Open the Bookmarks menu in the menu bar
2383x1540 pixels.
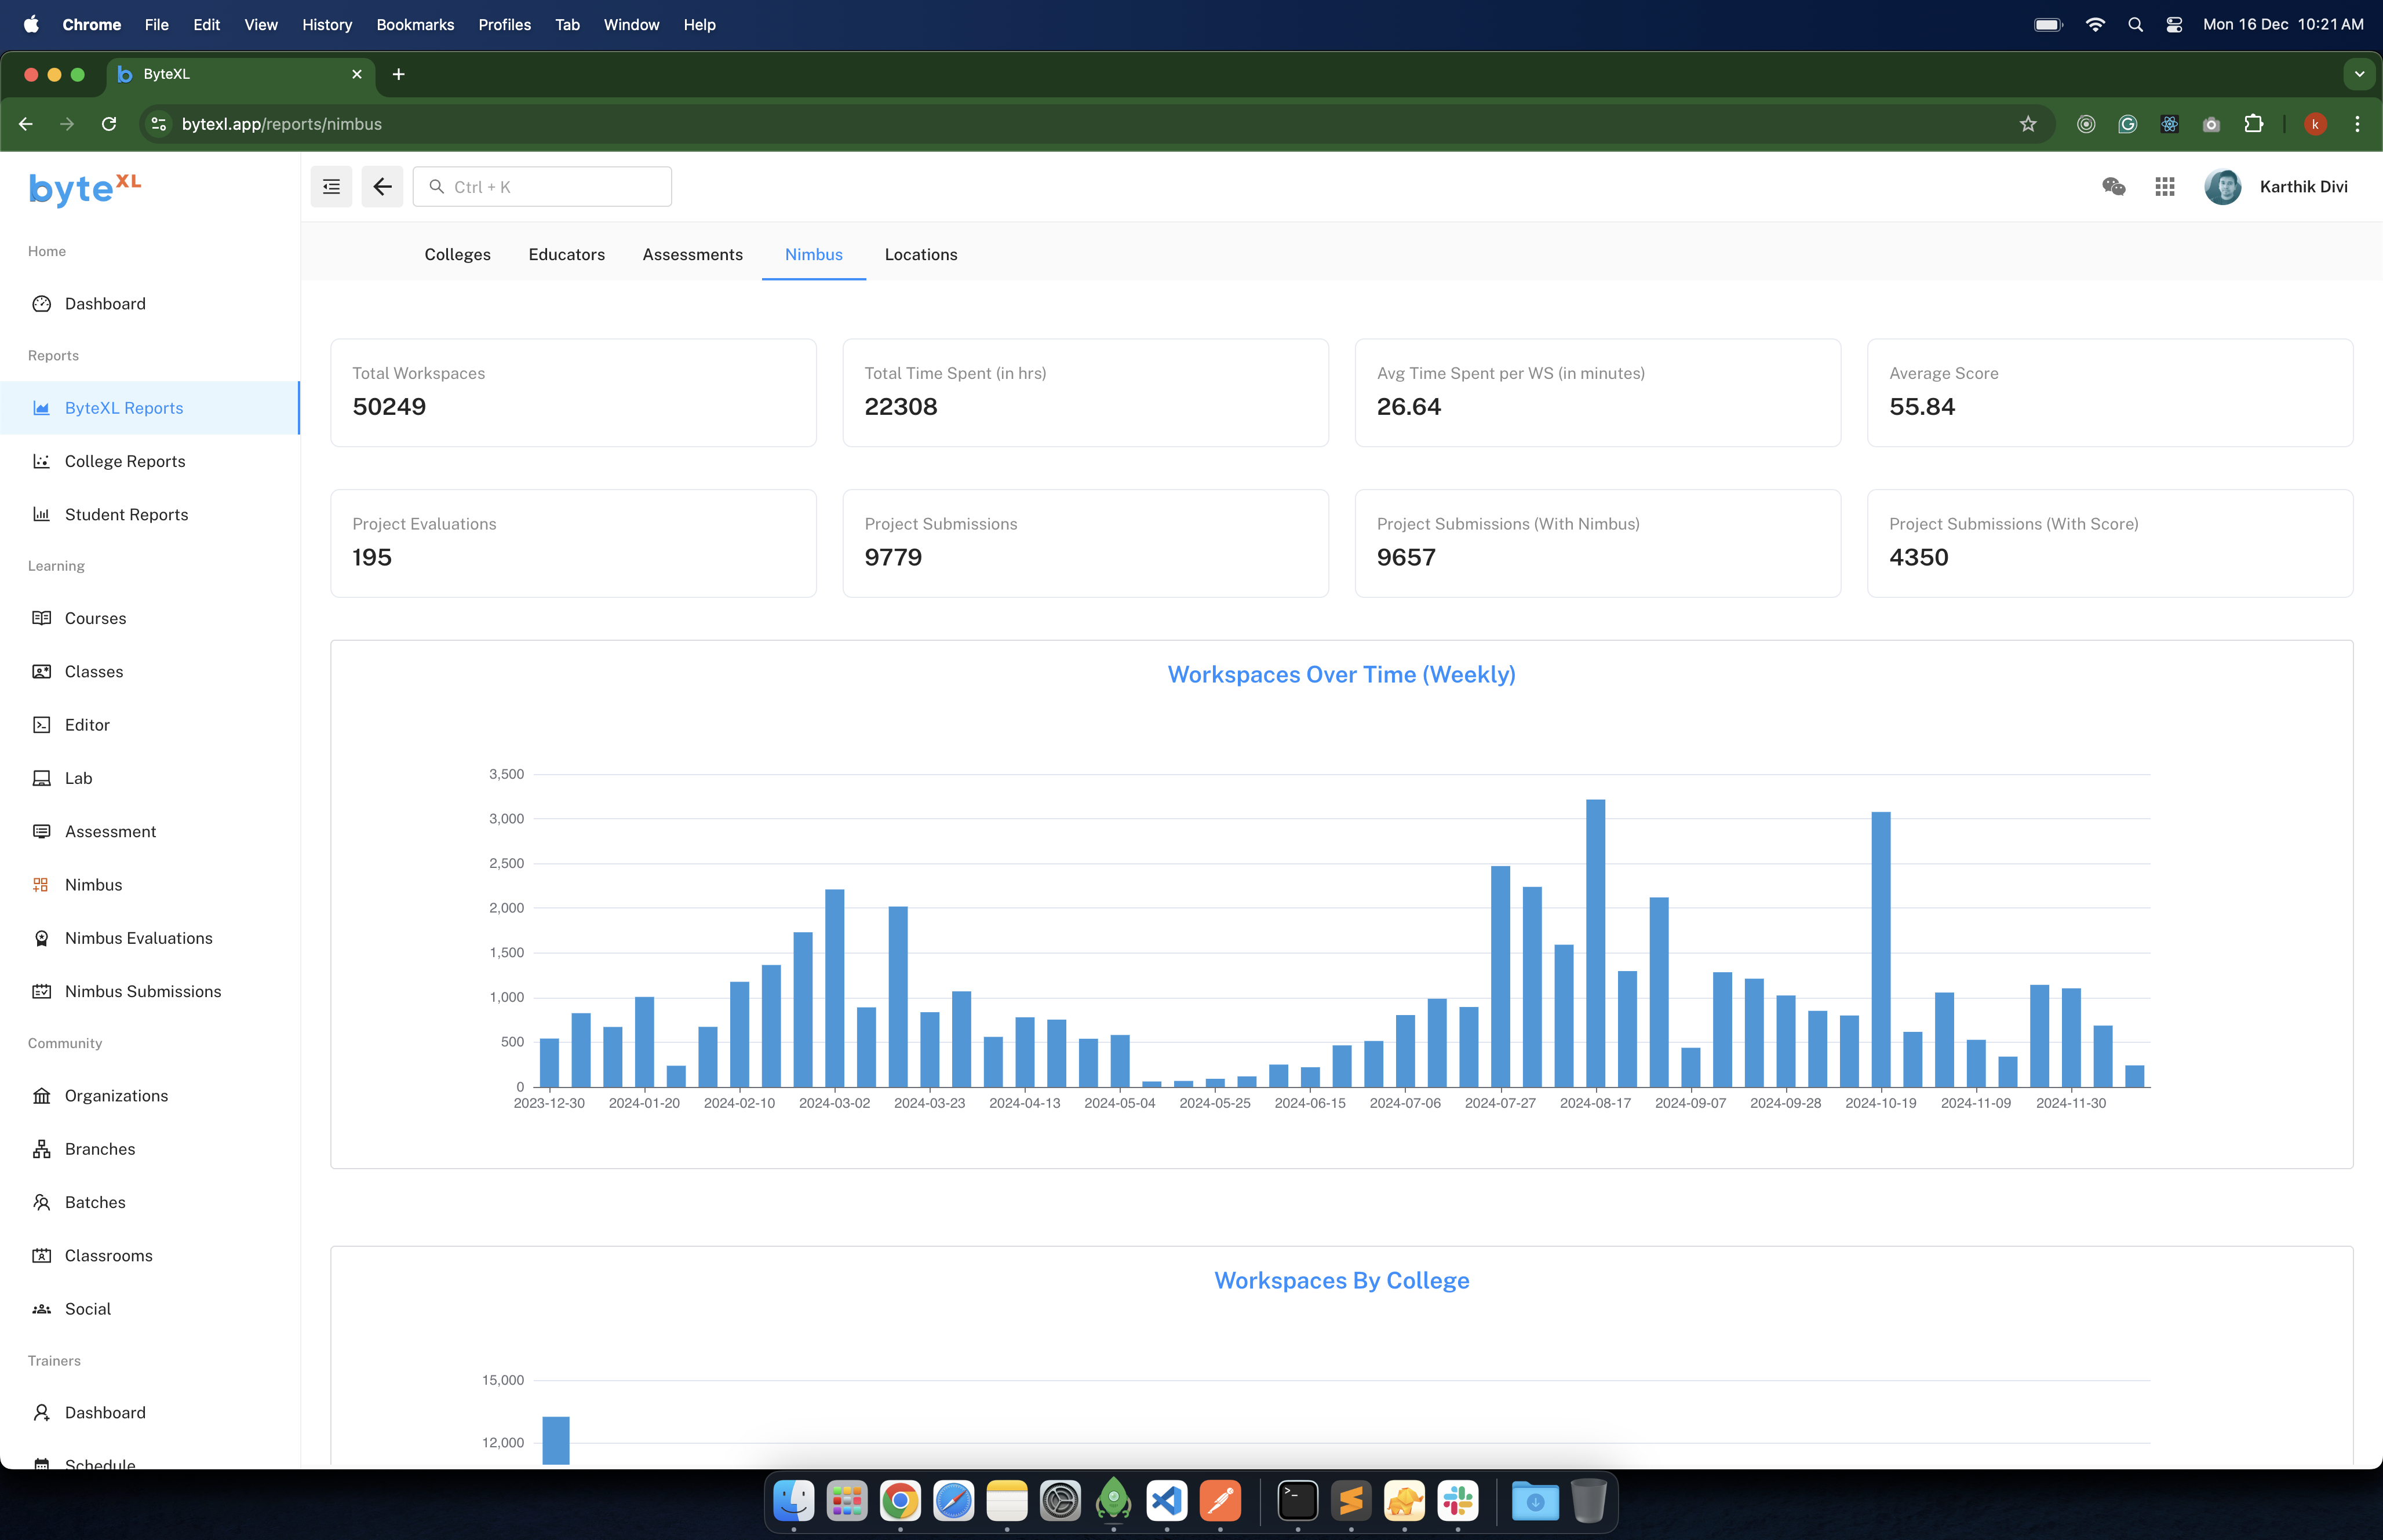tap(415, 25)
